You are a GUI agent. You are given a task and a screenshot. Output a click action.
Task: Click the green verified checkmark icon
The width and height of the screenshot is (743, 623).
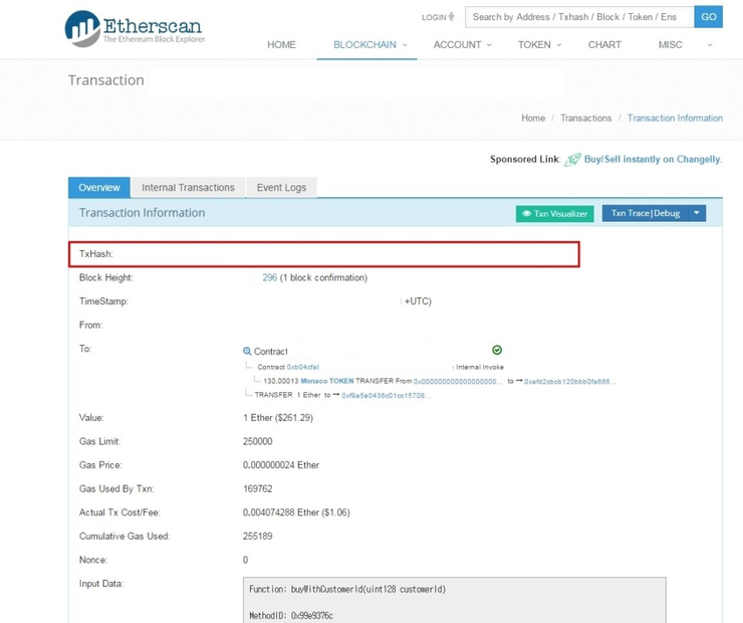click(497, 350)
